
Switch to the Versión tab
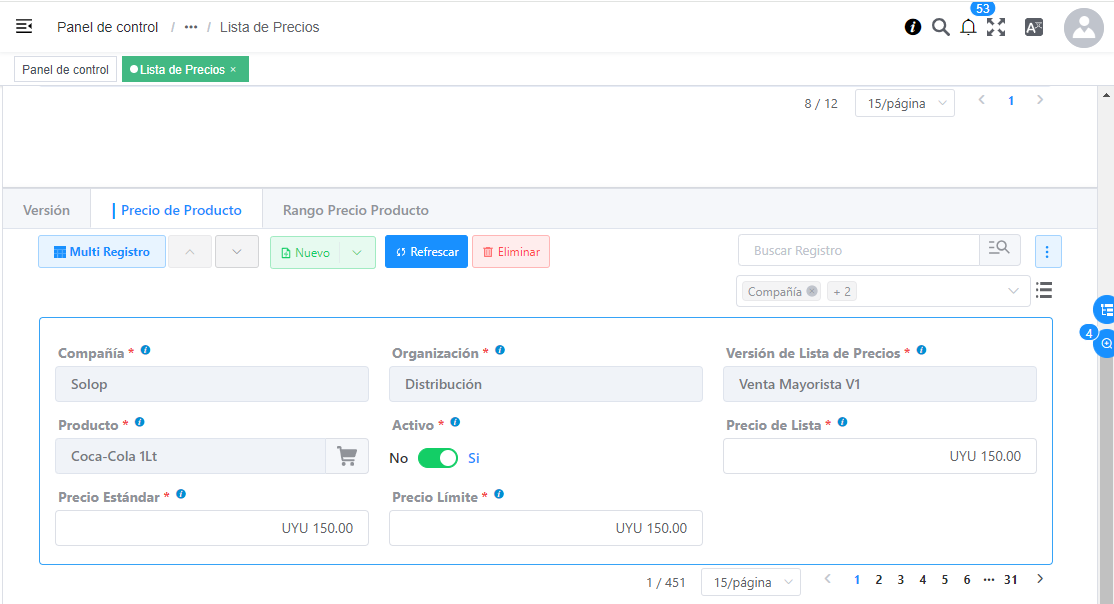pos(47,210)
